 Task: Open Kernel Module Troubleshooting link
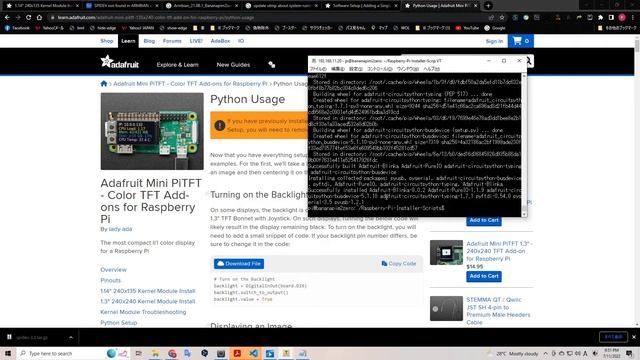point(143,312)
